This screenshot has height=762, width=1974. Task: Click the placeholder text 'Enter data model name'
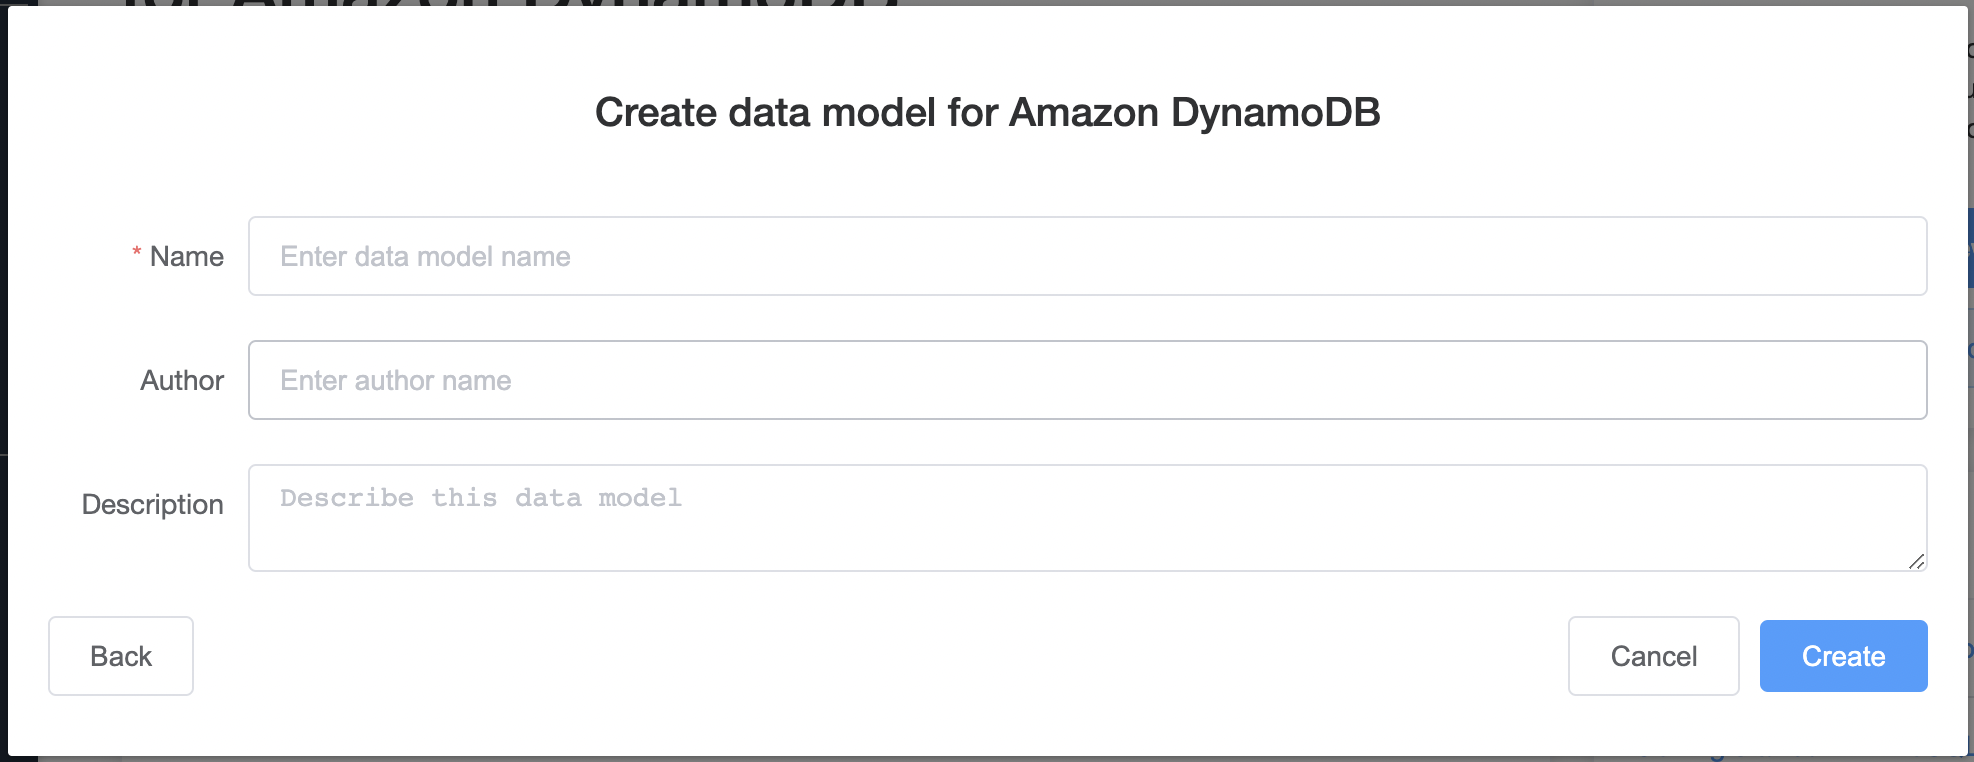pos(424,256)
